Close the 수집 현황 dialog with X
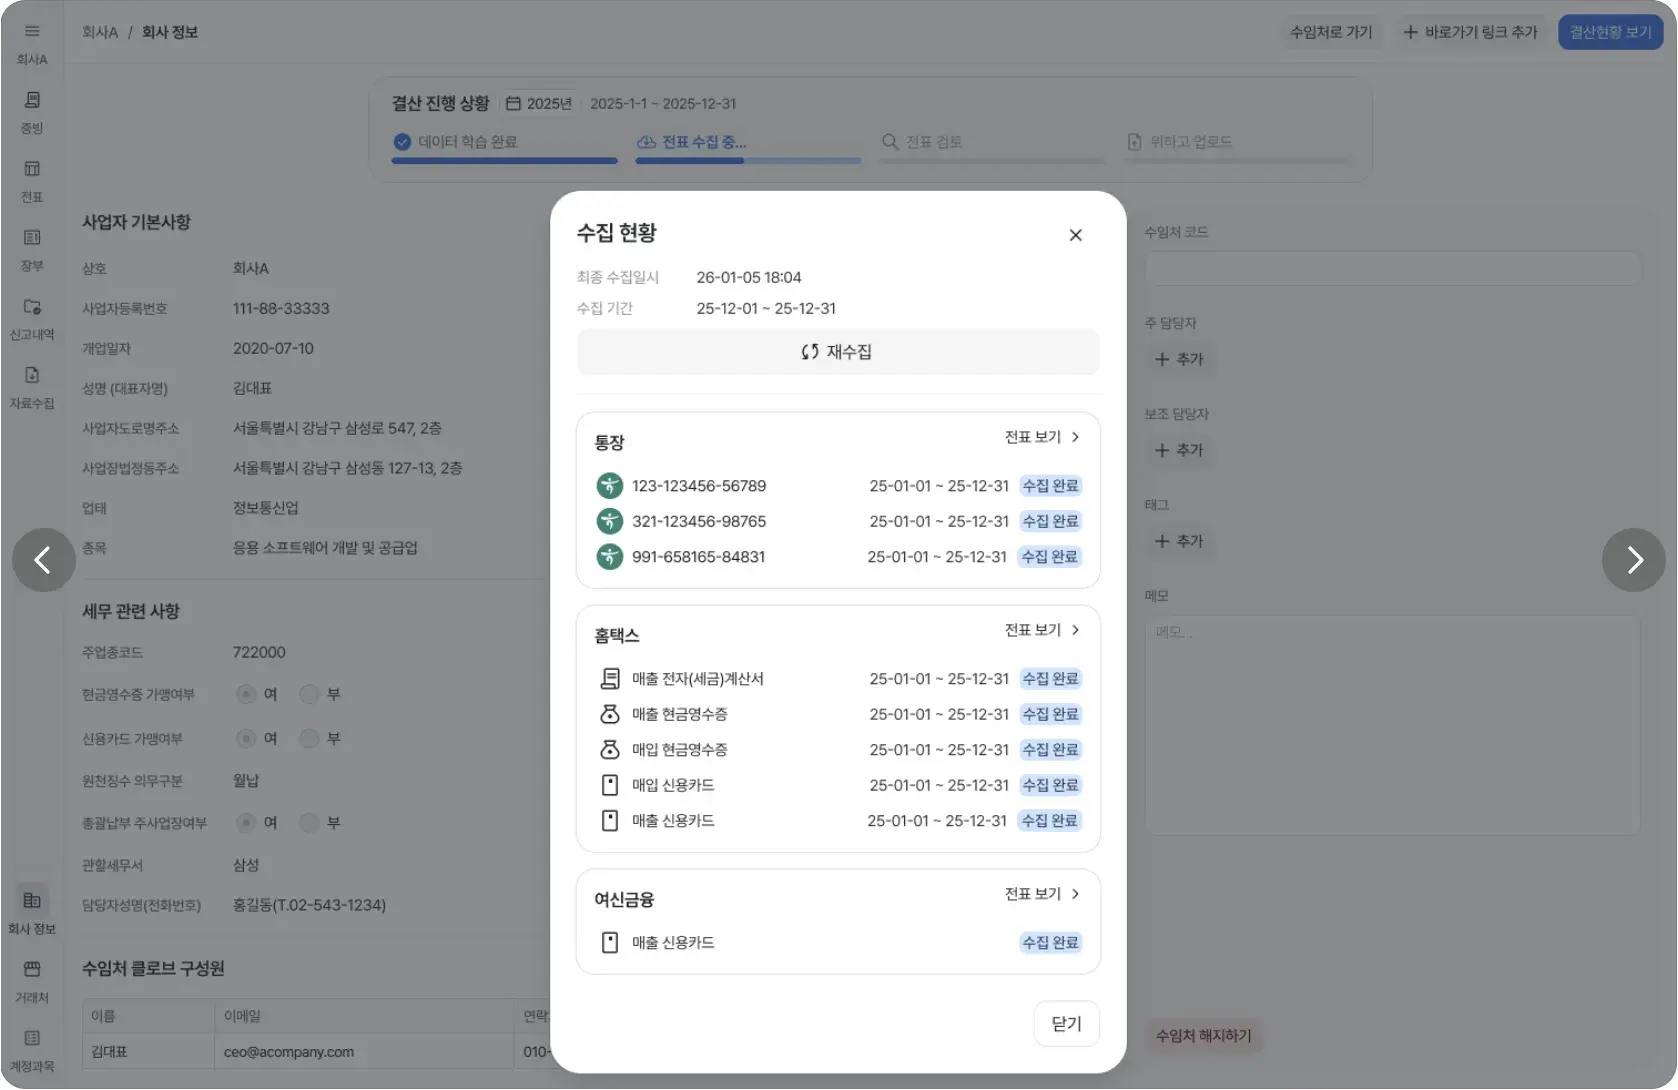The width and height of the screenshot is (1678, 1090). [1076, 235]
